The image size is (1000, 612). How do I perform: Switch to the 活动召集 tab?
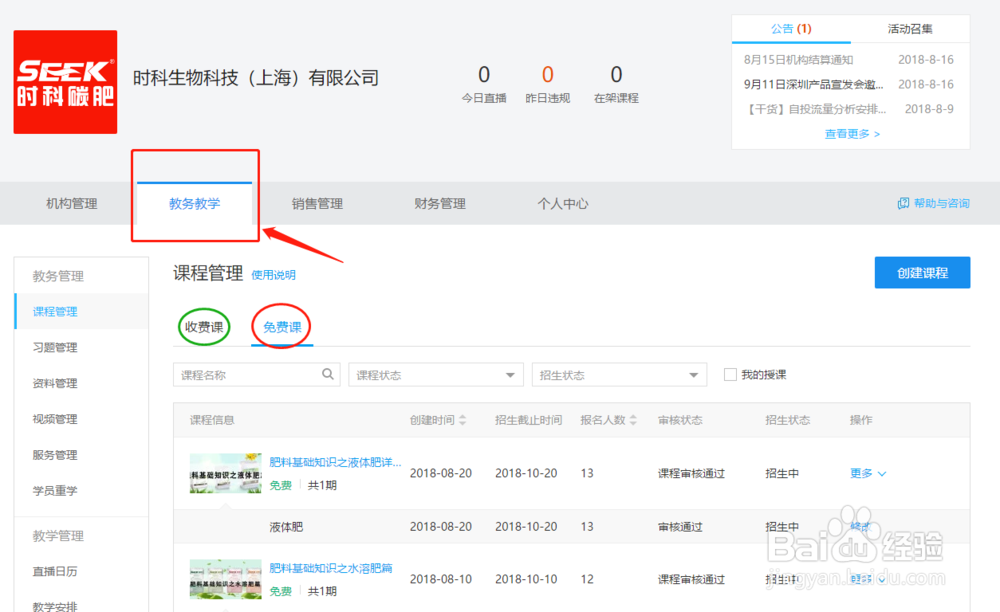(x=910, y=29)
